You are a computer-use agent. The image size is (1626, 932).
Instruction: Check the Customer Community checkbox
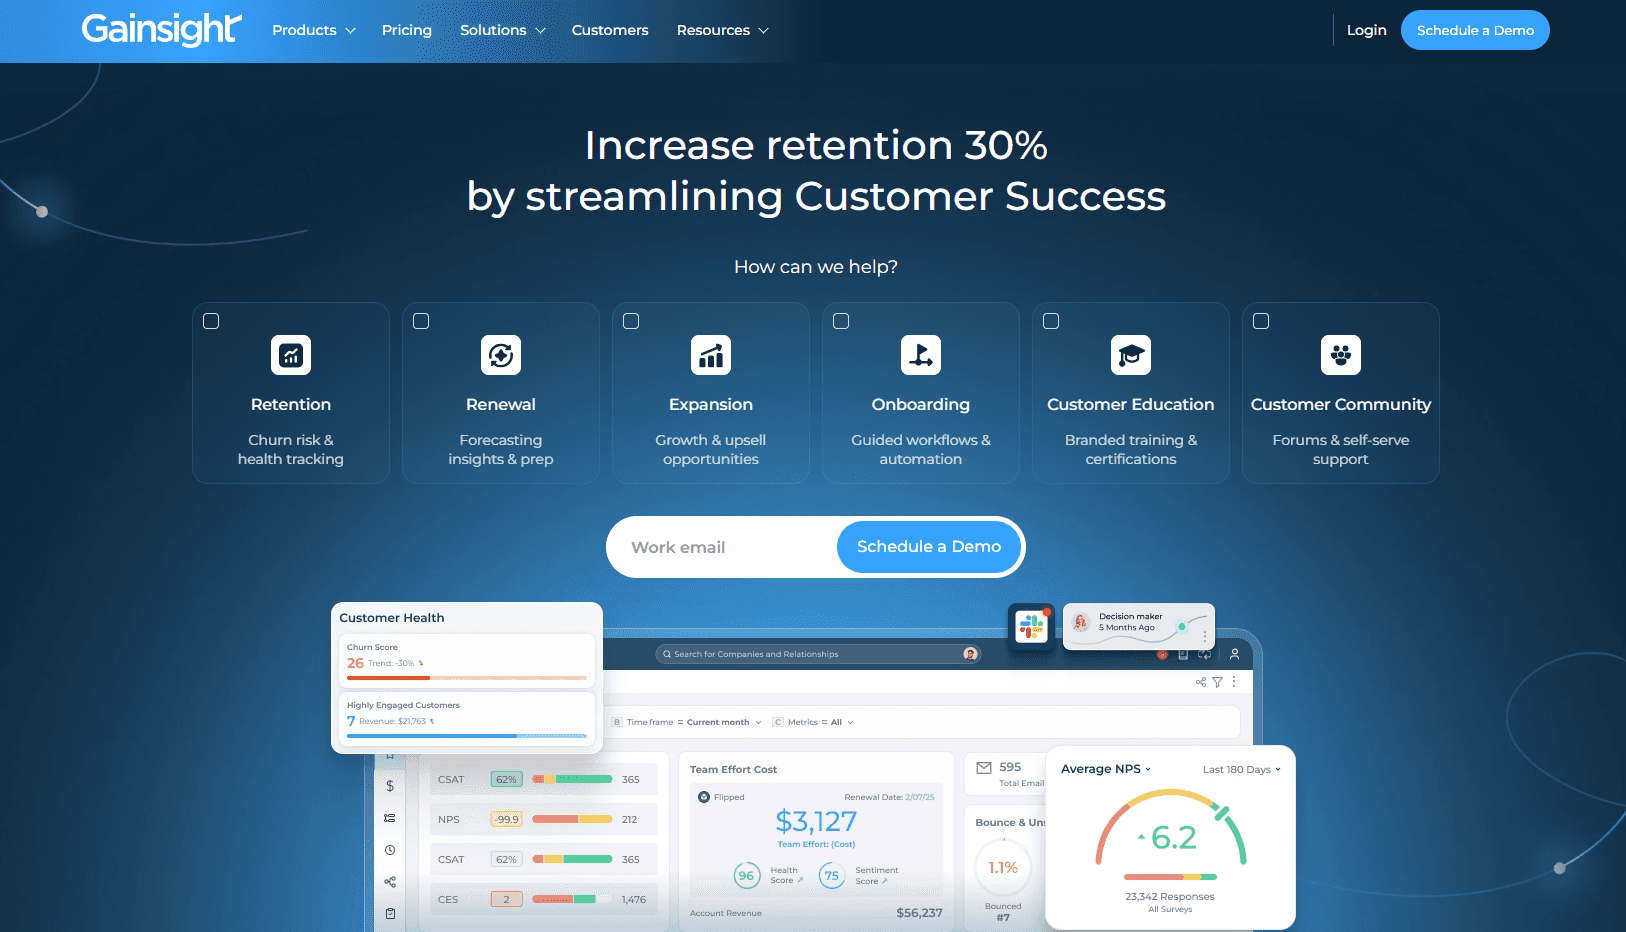[x=1261, y=321]
